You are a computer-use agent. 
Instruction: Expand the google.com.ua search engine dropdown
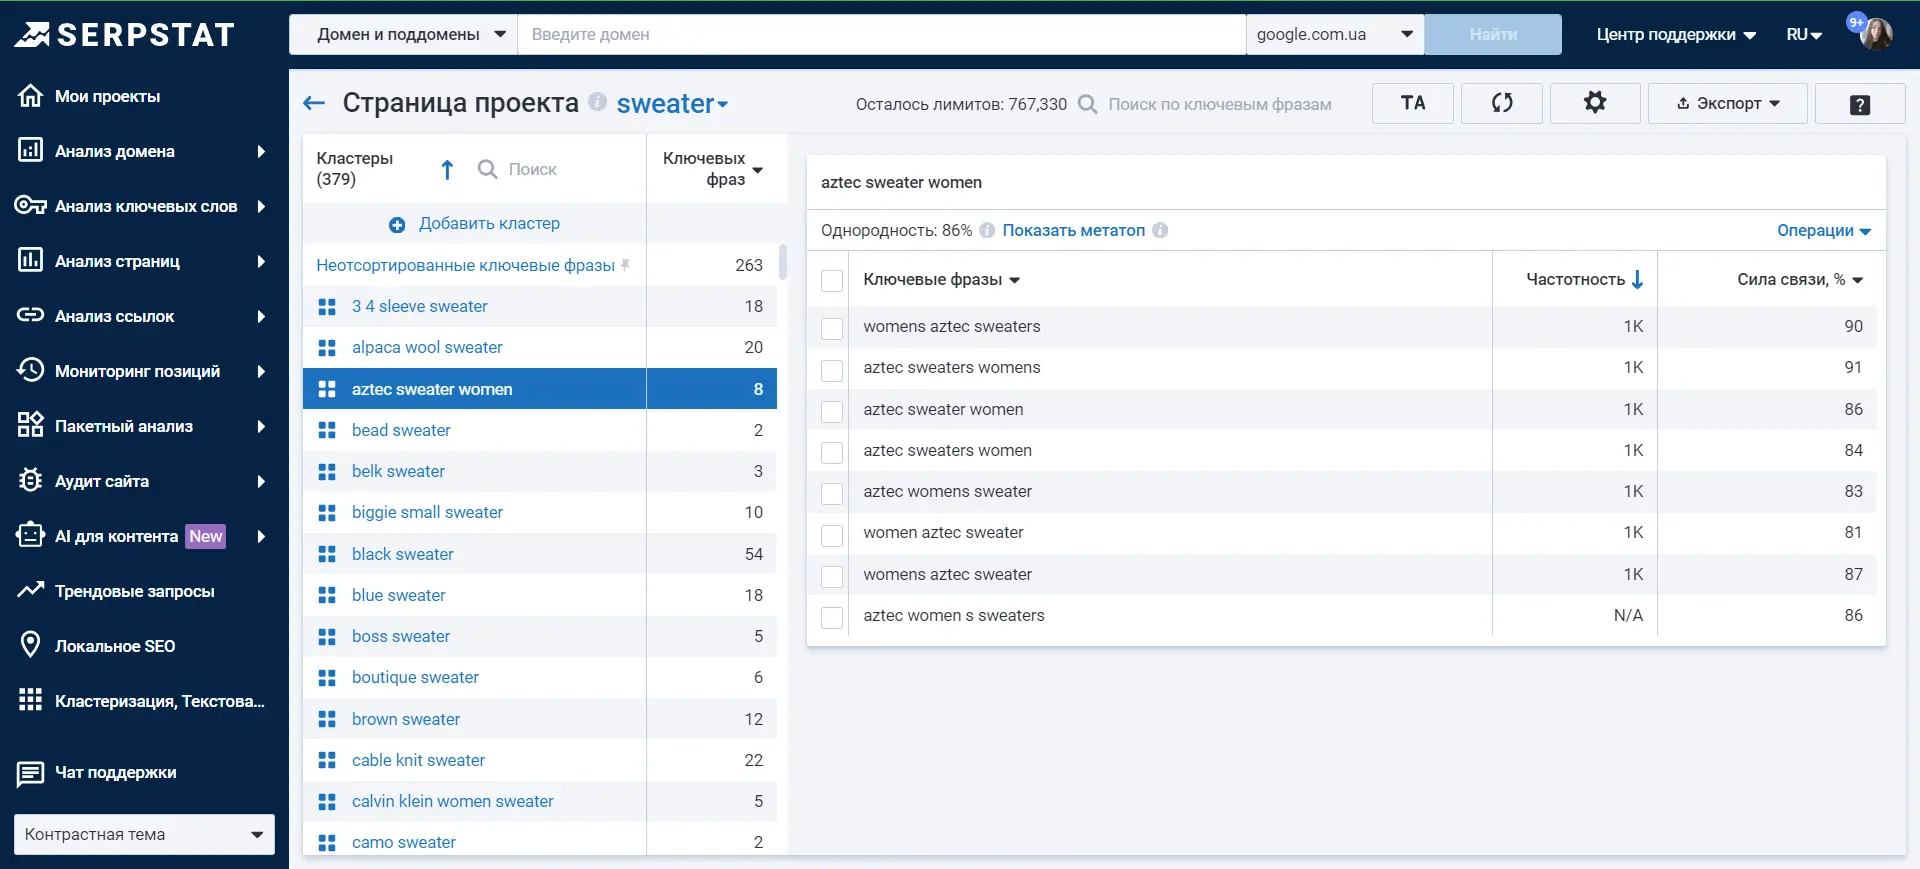click(x=1335, y=34)
